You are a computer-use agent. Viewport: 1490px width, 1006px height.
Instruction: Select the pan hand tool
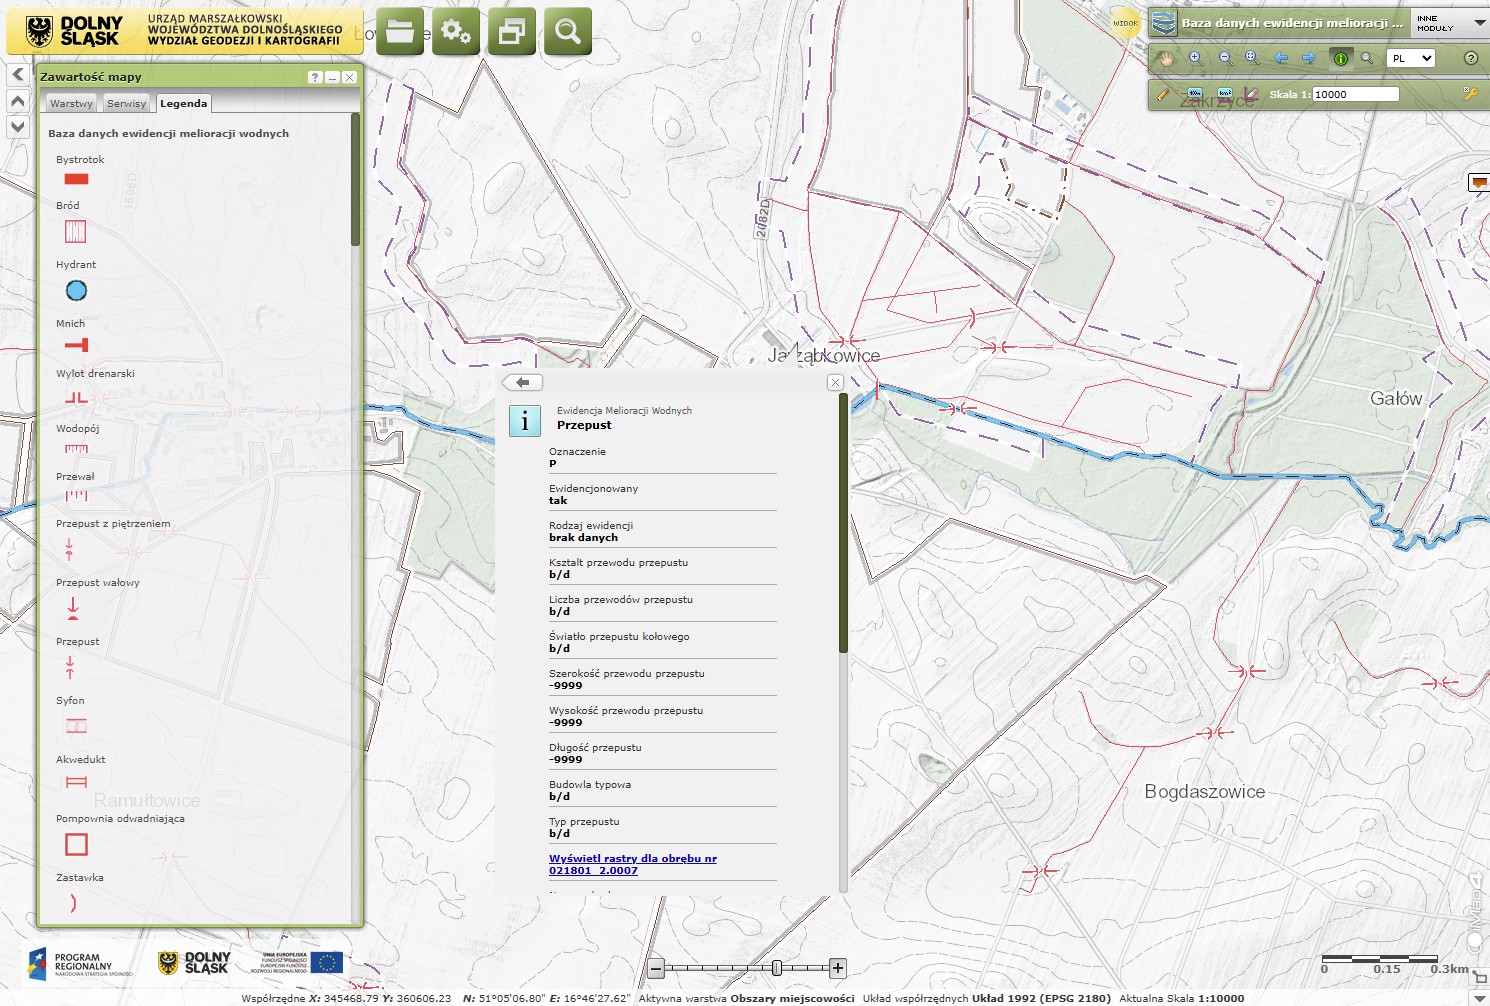click(x=1166, y=58)
